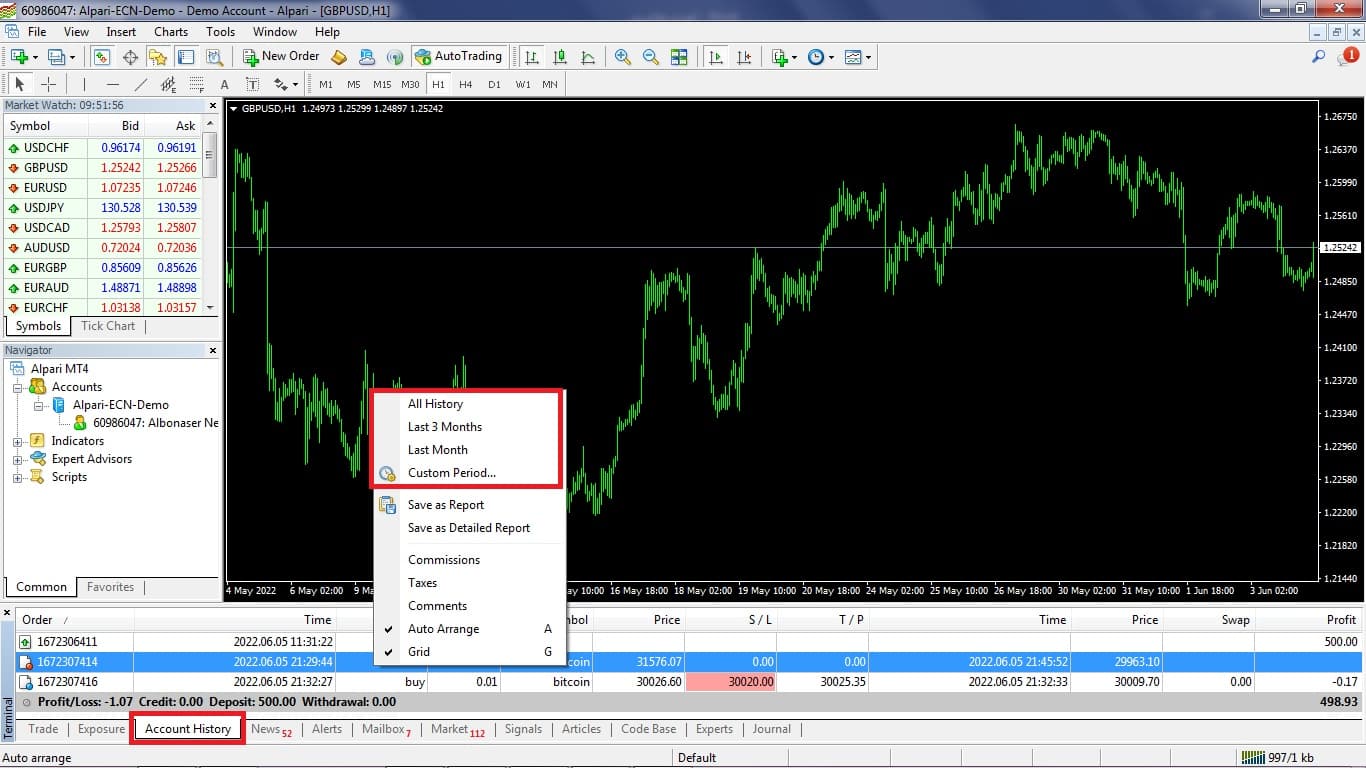Select the Equidistant Channel tool
The width and height of the screenshot is (1366, 768).
(168, 84)
